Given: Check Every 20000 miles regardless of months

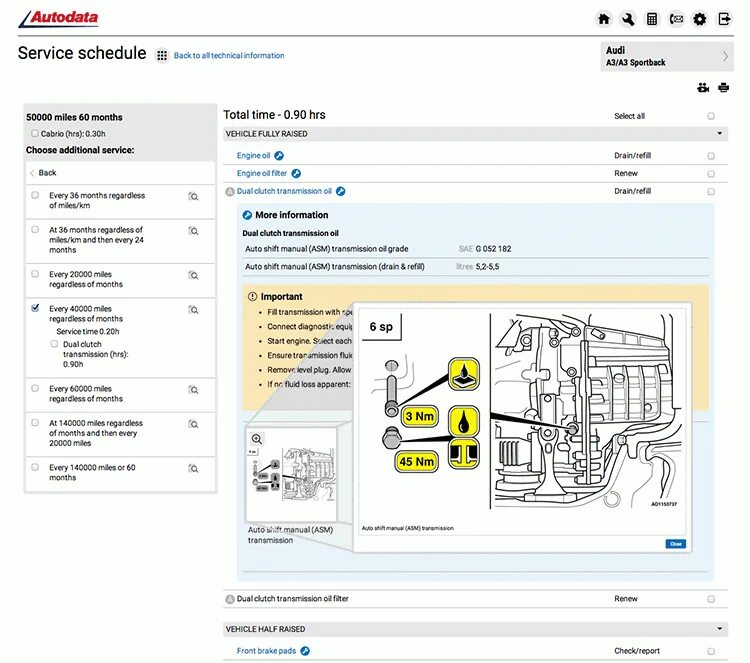Looking at the screenshot, I should click(35, 274).
